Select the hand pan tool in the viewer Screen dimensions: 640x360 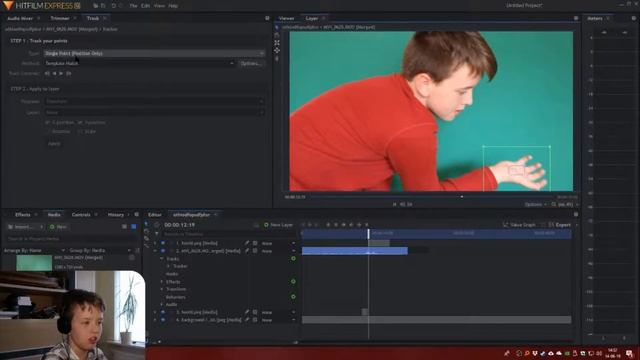[277, 35]
